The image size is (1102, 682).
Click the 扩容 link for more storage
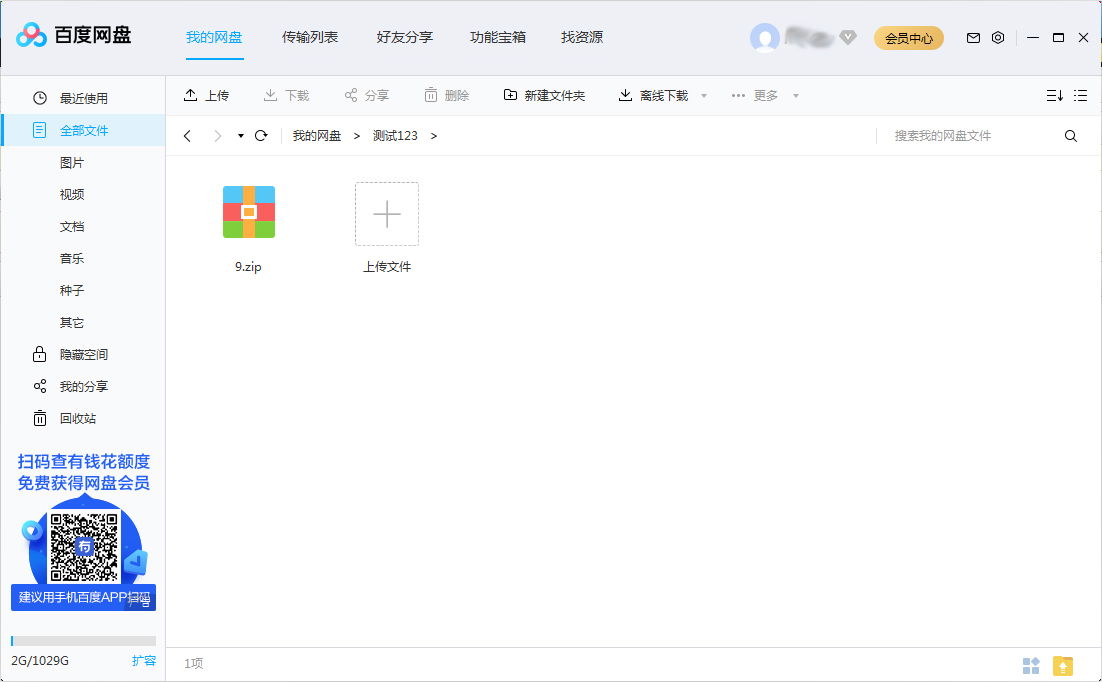(145, 660)
